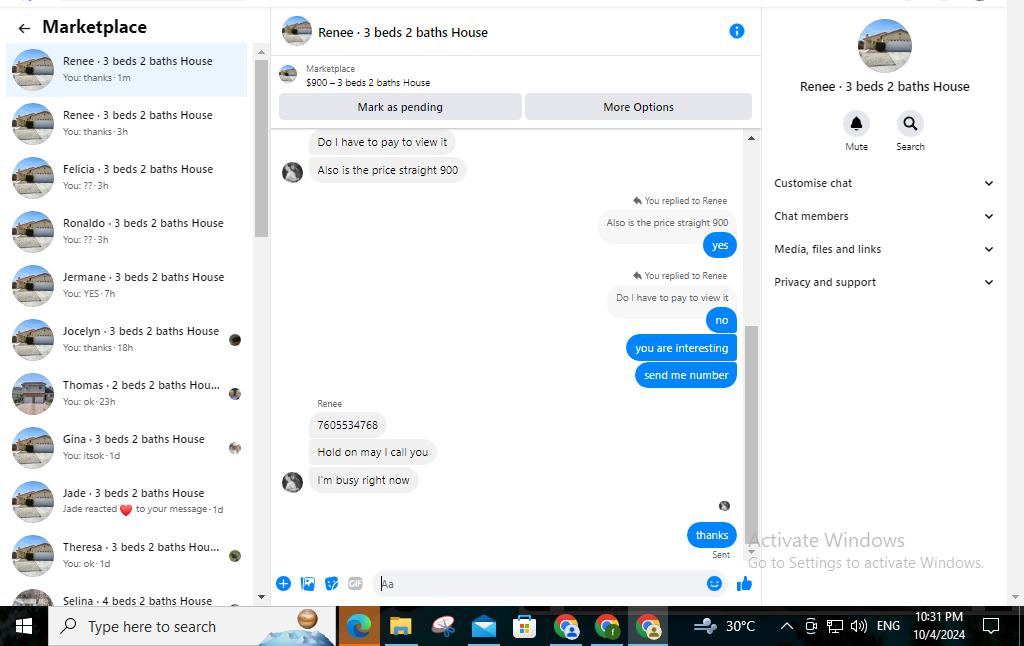Open the Felicia 3 beds 2 baths conversation
1024x646 pixels.
[x=127, y=178]
